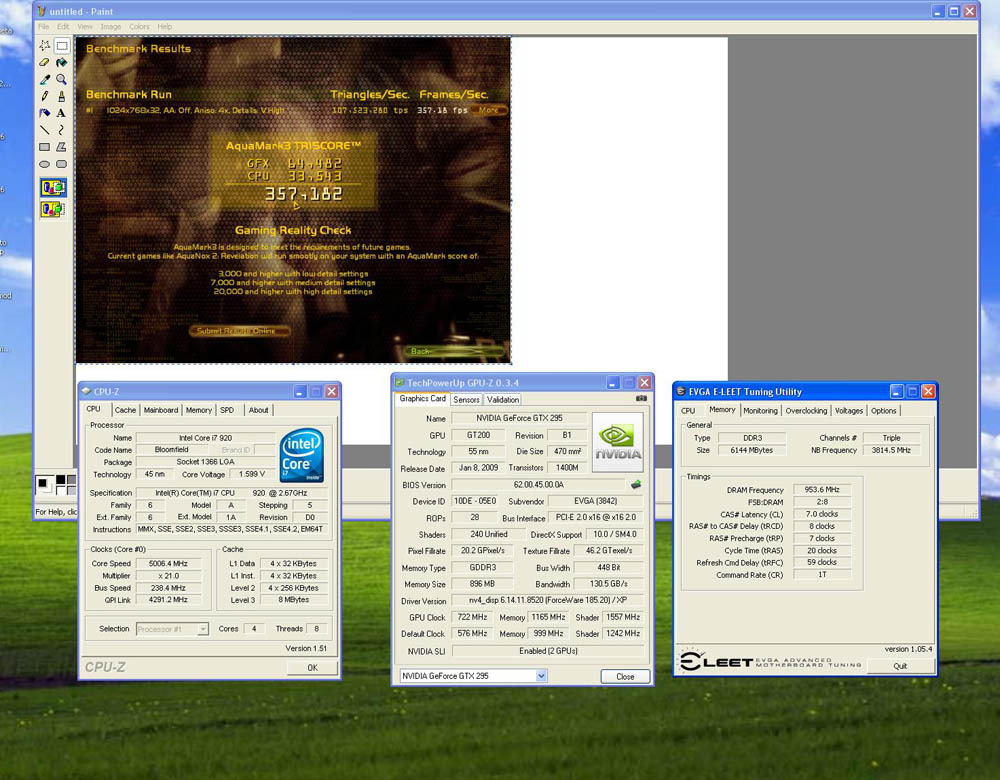Pick the Rectangle shape tool
This screenshot has height=780, width=1000.
pos(45,147)
